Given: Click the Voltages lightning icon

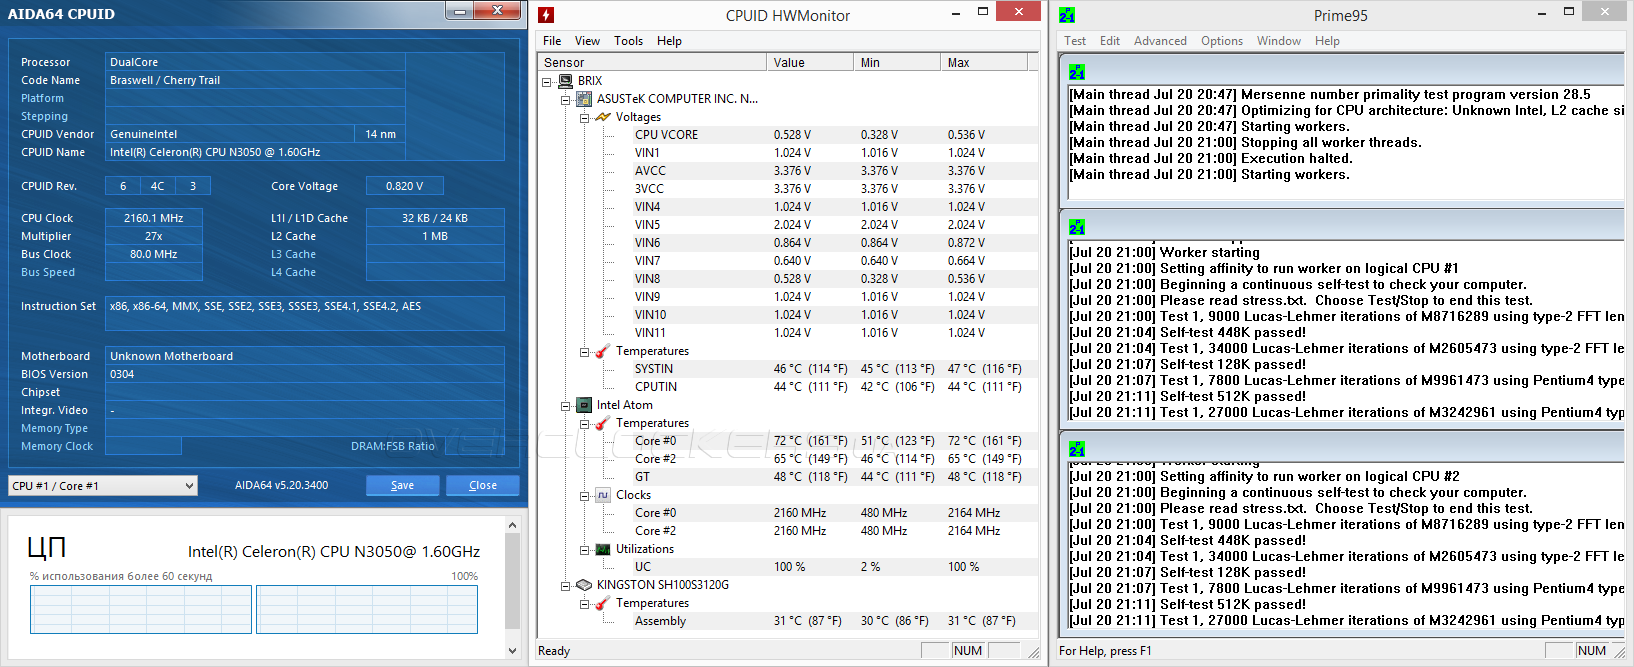Looking at the screenshot, I should coord(603,117).
